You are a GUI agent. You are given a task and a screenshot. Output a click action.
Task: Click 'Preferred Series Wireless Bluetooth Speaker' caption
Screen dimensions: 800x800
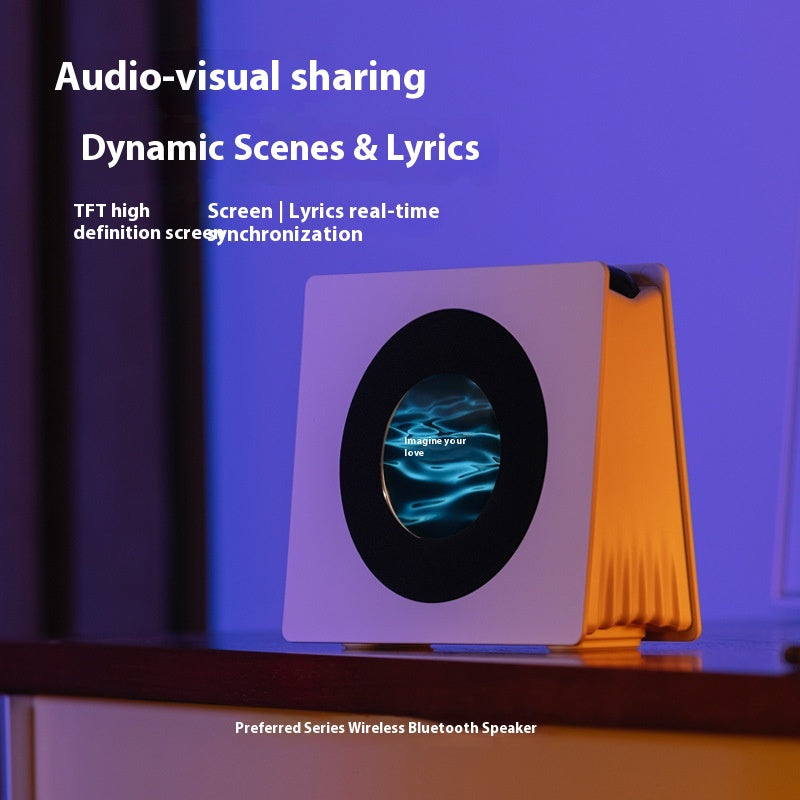[x=386, y=728]
